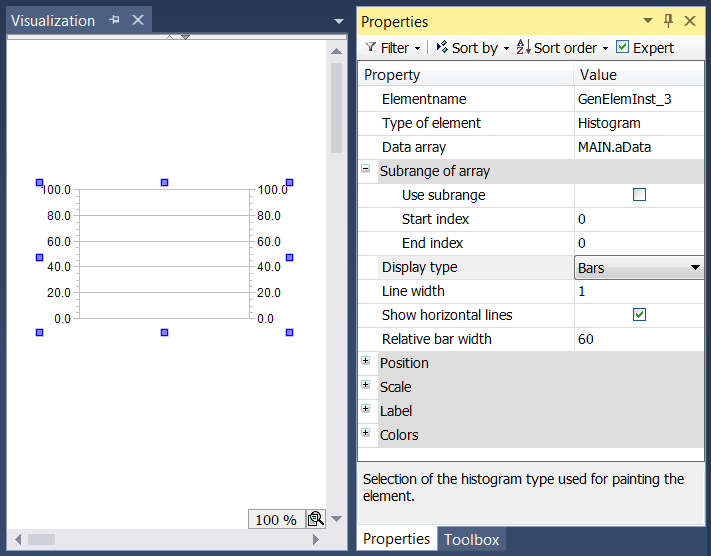Close the Properties panel
The image size is (711, 556).
tap(690, 21)
